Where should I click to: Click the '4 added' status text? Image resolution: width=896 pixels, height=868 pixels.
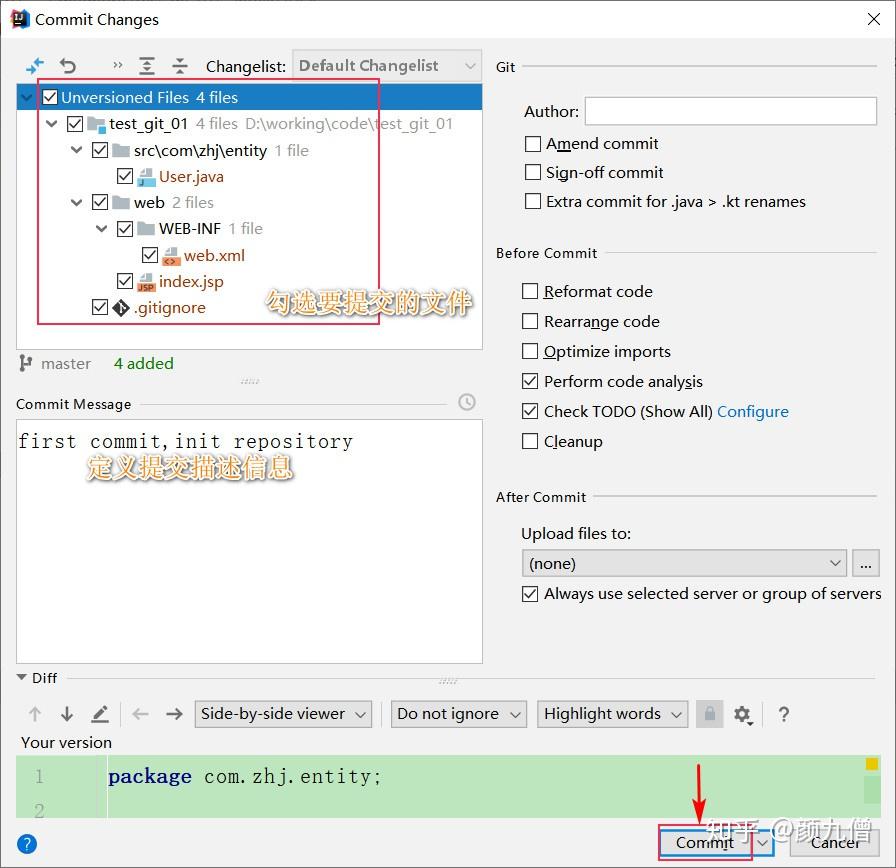(x=143, y=363)
